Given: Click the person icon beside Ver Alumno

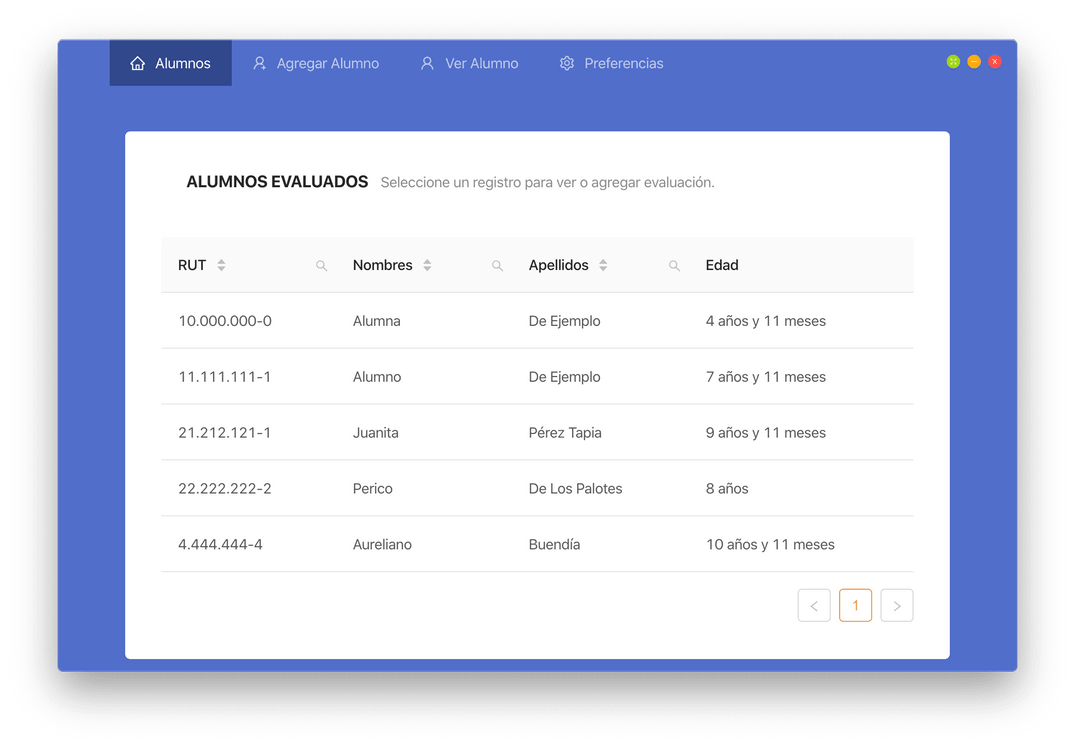Looking at the screenshot, I should coord(425,63).
